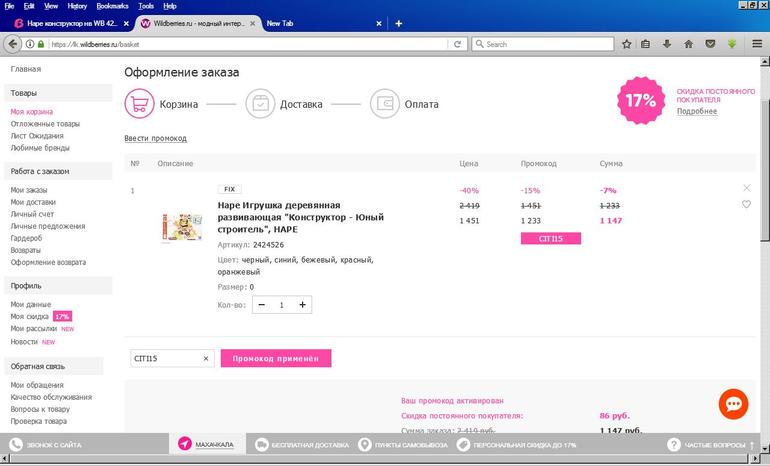Add Hape toy to favorites heart icon
Image resolution: width=770 pixels, height=466 pixels.
click(x=746, y=205)
